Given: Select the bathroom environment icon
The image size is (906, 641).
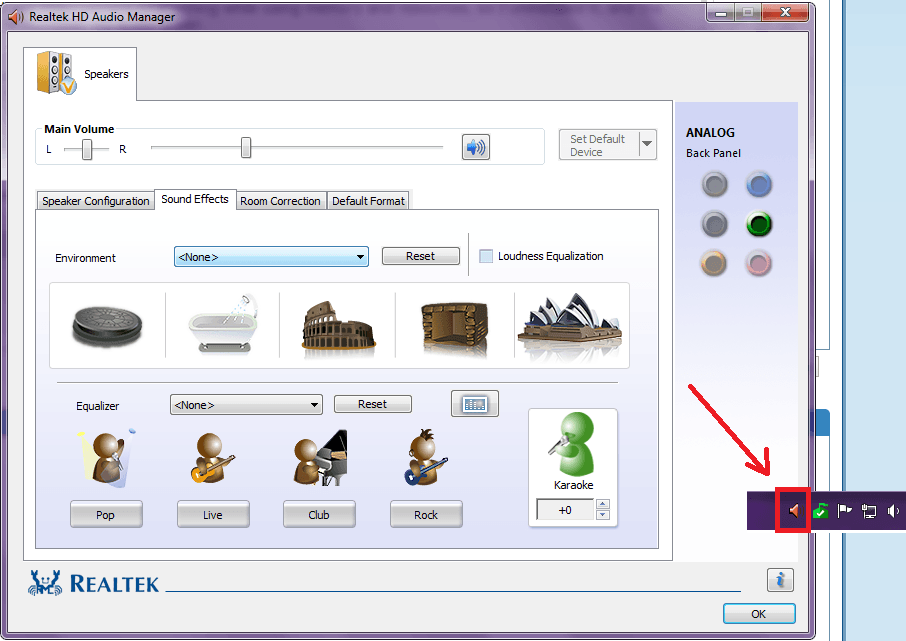Looking at the screenshot, I should click(x=223, y=324).
